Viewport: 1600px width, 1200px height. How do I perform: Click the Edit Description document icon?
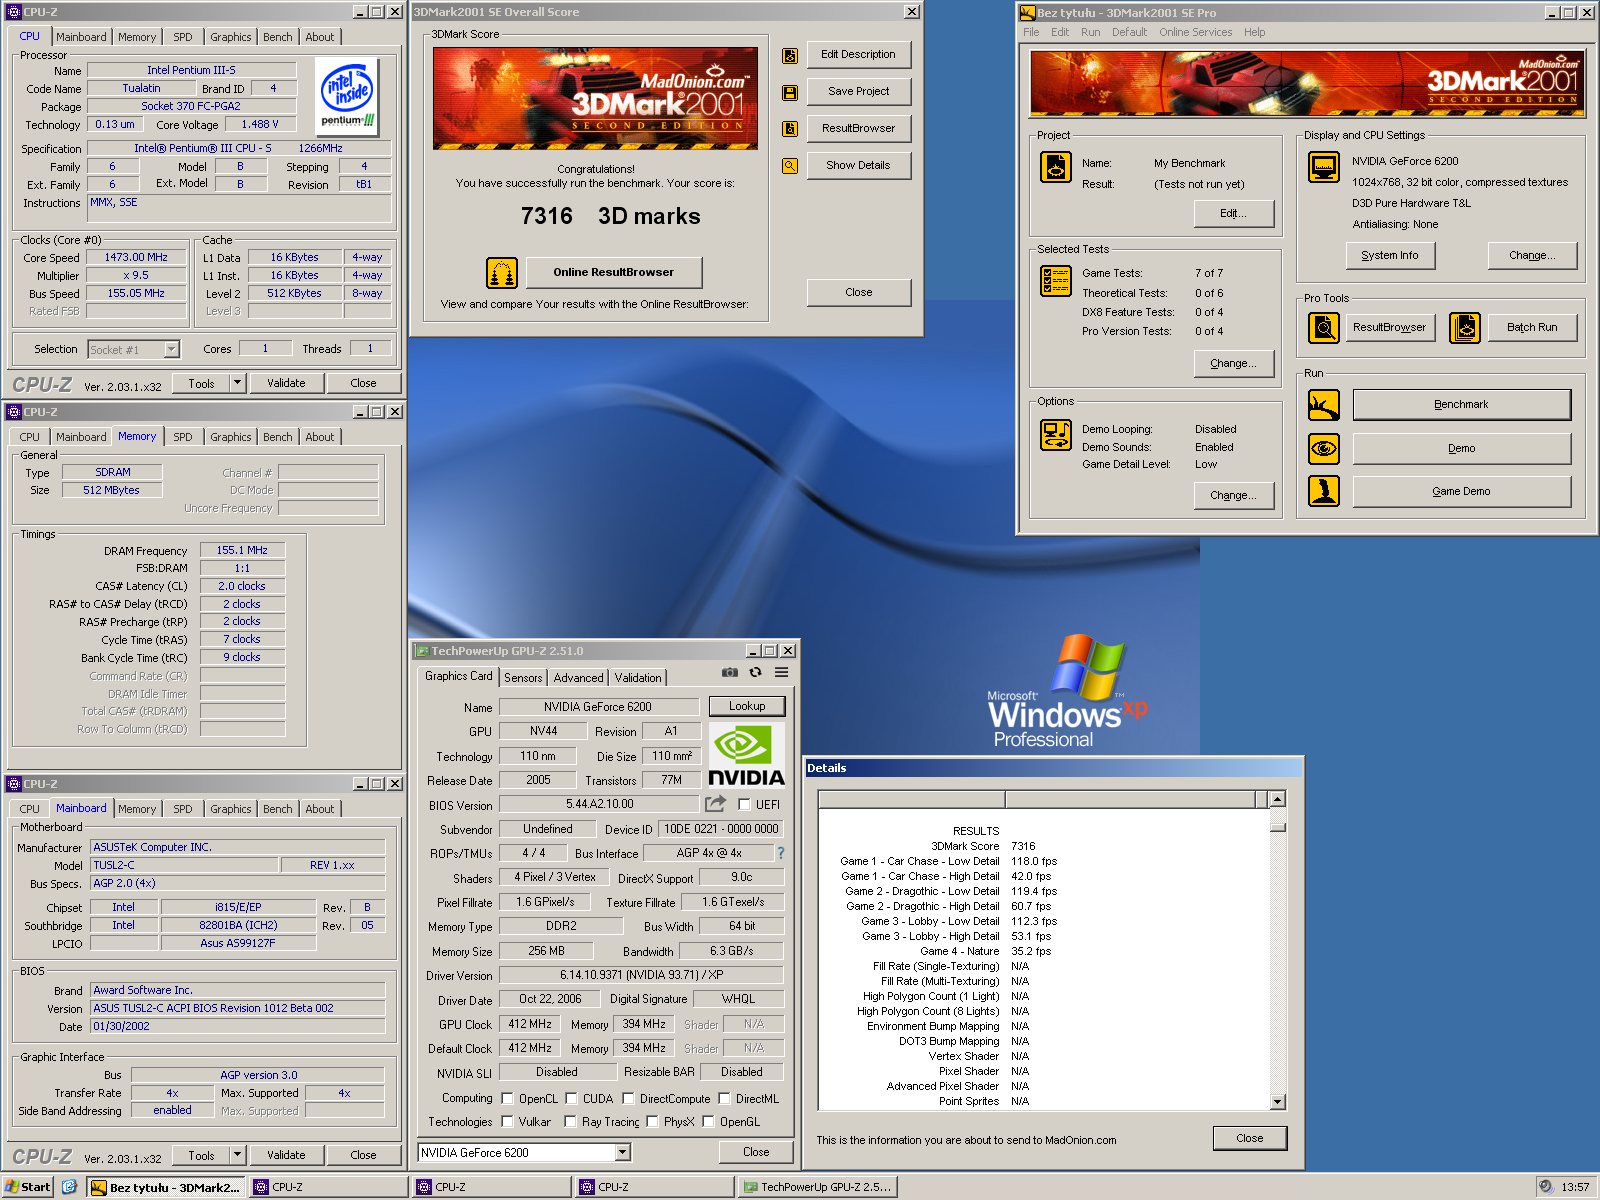pyautogui.click(x=790, y=55)
